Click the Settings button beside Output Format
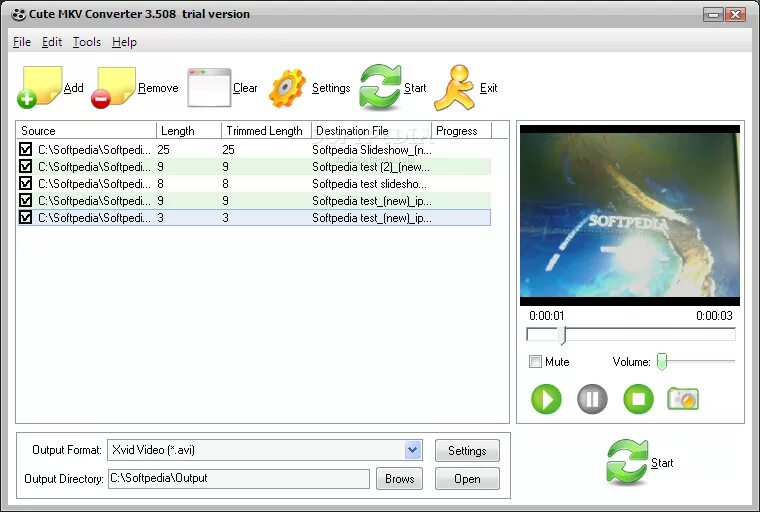760x512 pixels. click(467, 451)
